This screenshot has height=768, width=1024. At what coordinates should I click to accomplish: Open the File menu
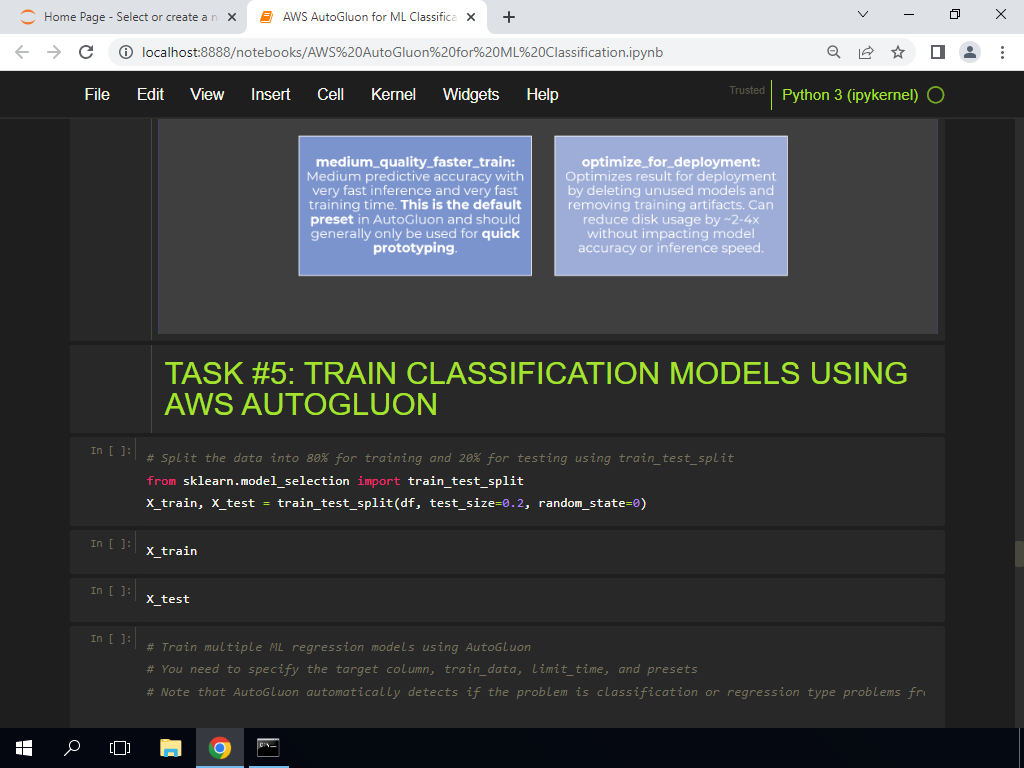point(97,95)
